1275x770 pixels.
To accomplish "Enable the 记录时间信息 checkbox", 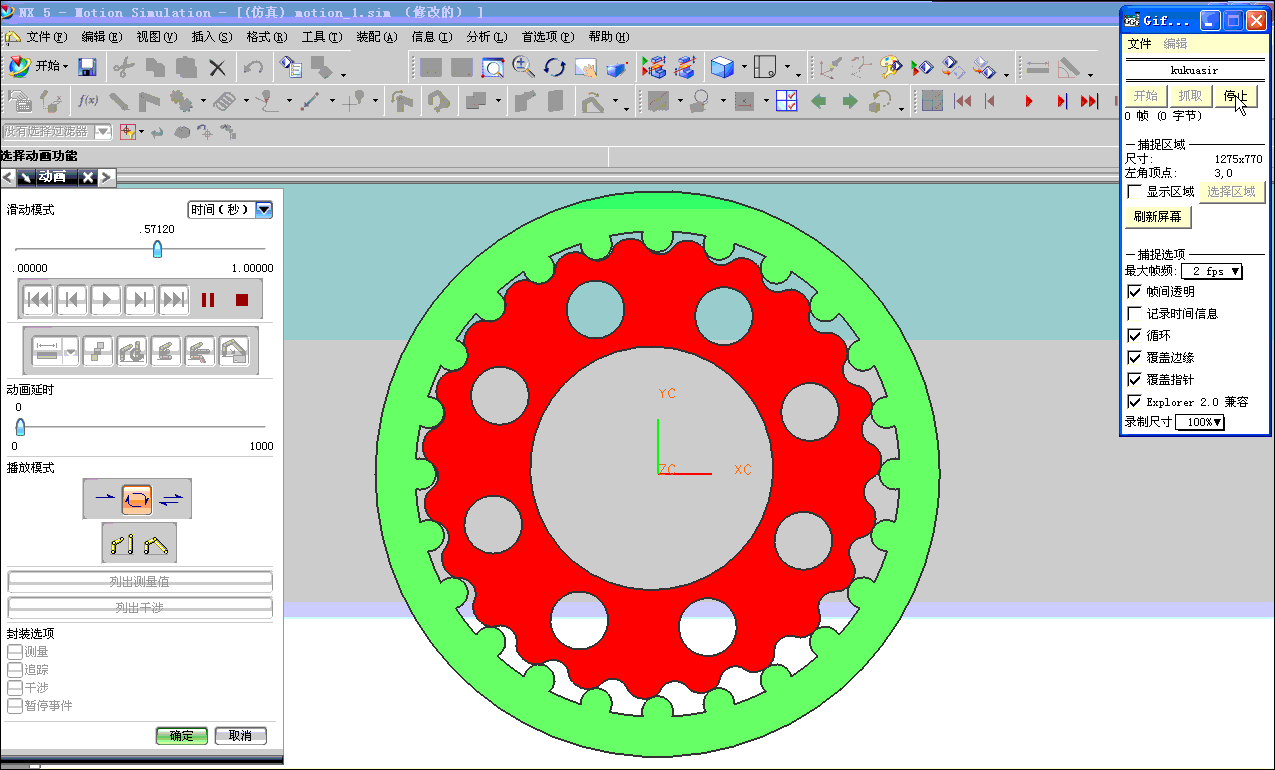I will (1134, 313).
